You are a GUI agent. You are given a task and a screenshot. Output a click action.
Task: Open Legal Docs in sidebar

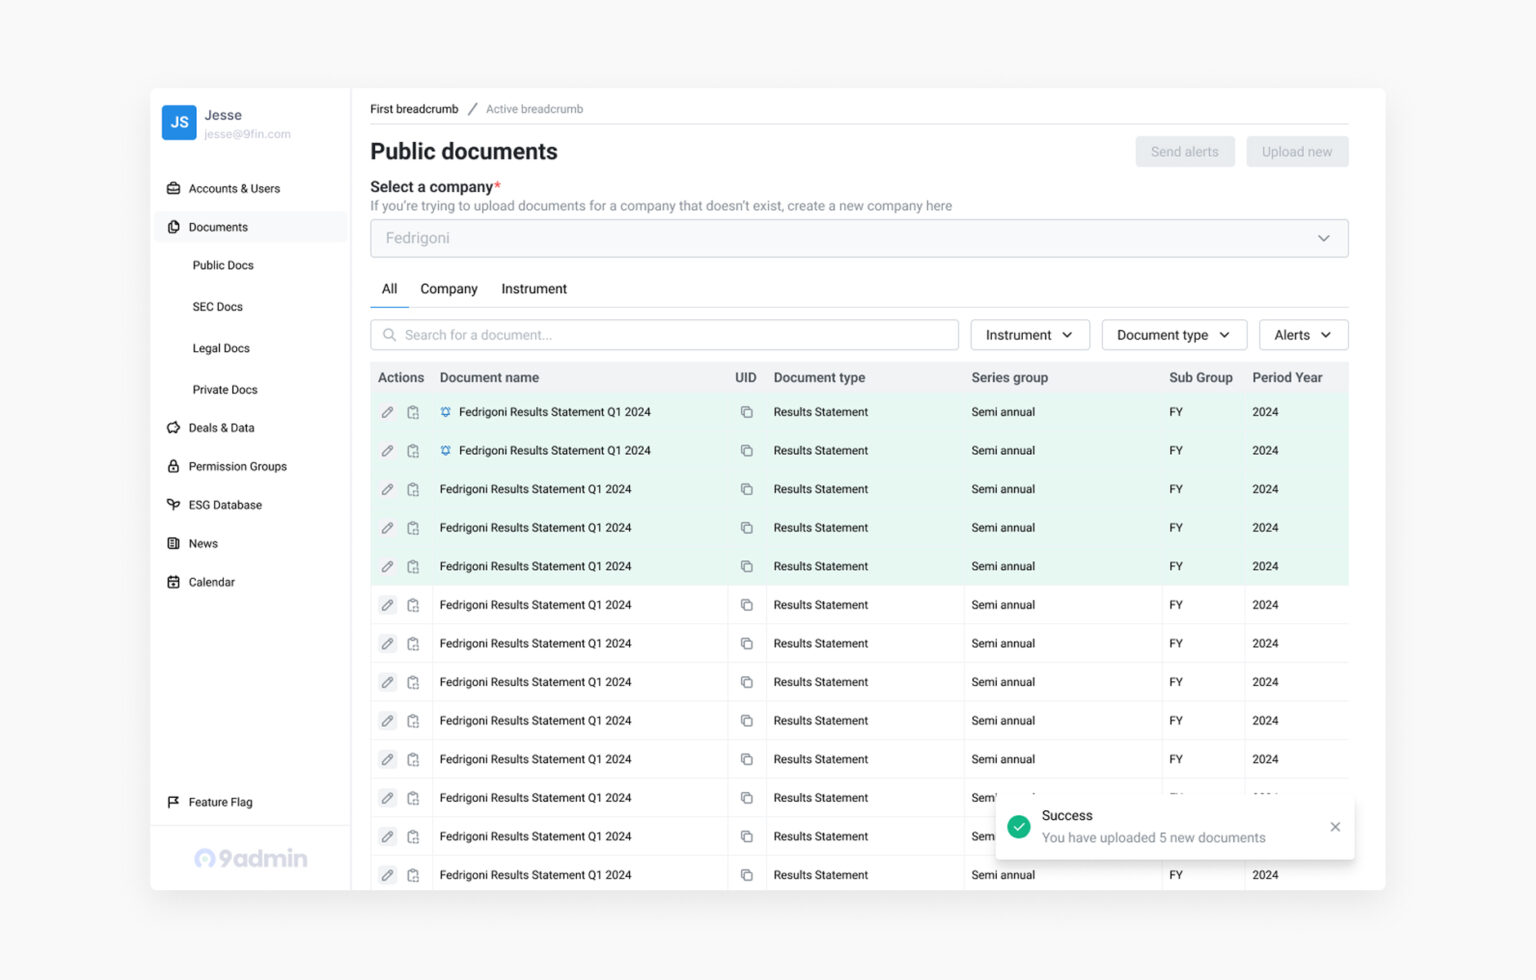(x=221, y=349)
